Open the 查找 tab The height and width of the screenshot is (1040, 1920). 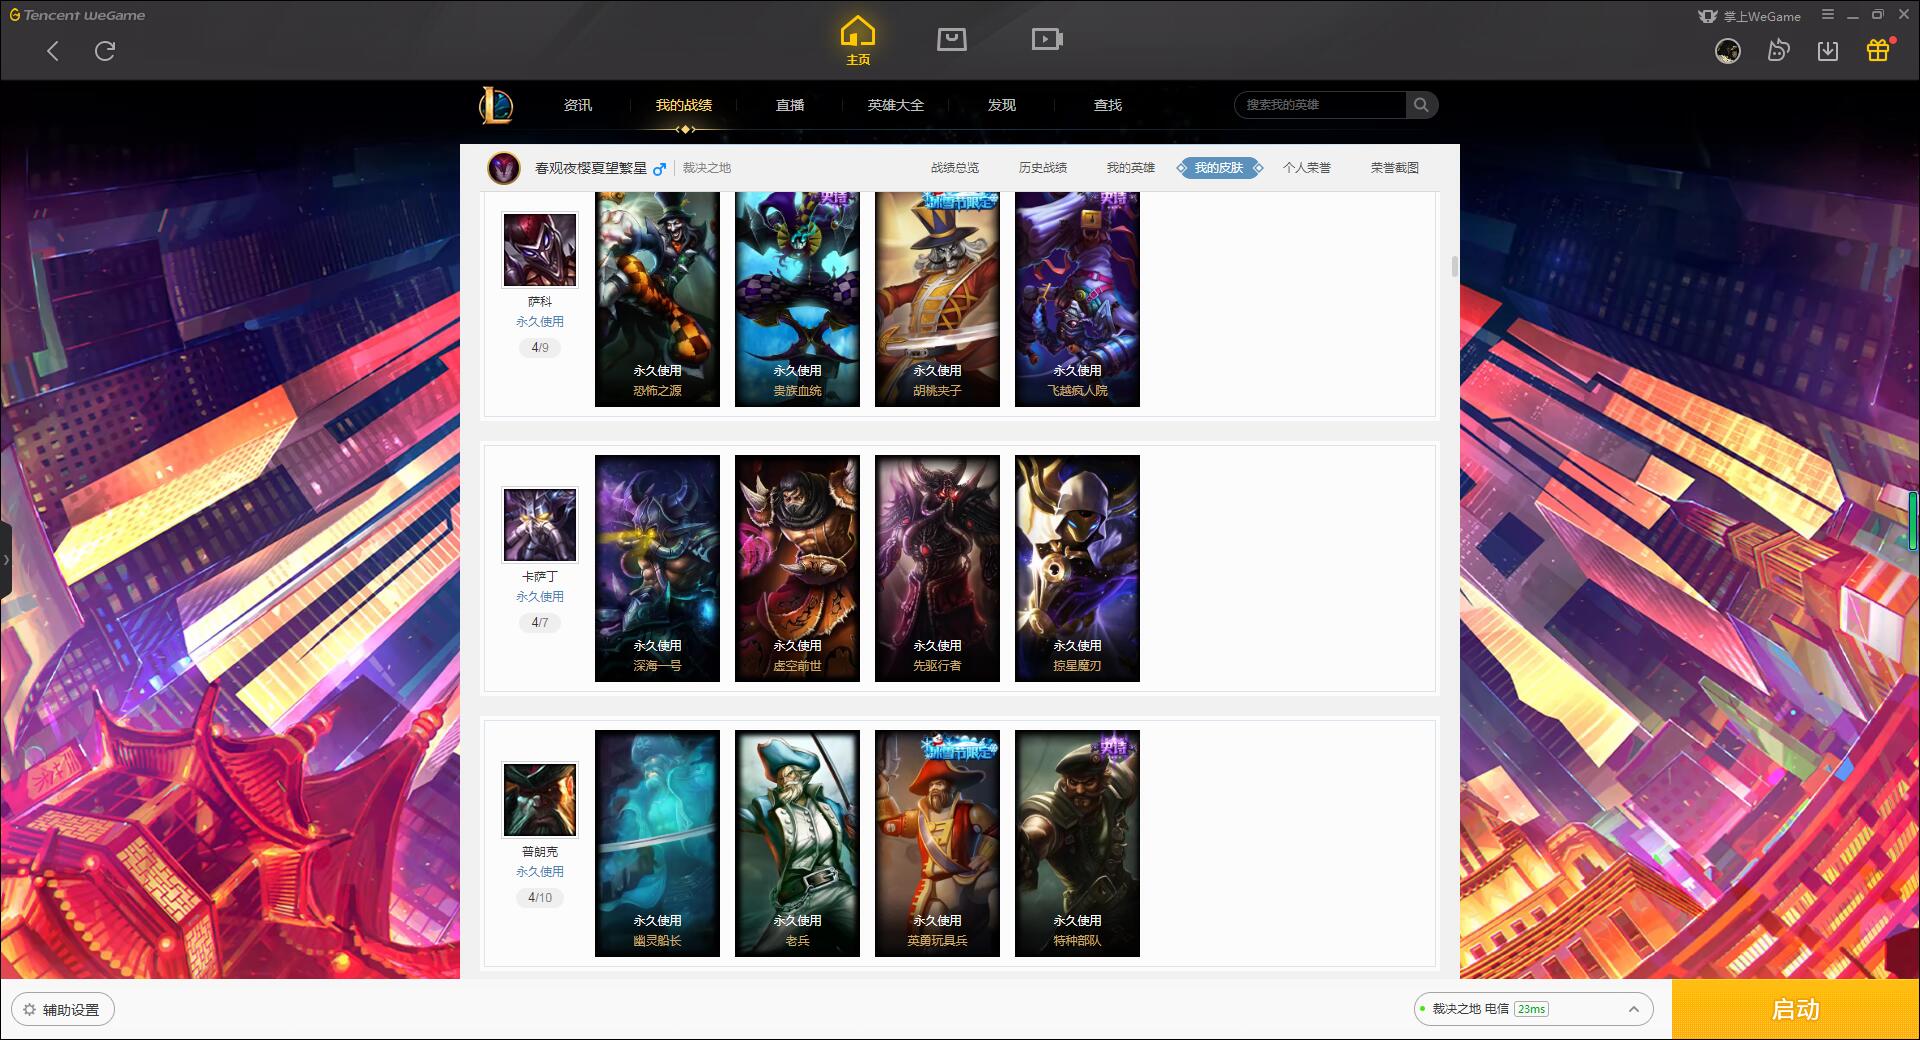pos(1108,105)
